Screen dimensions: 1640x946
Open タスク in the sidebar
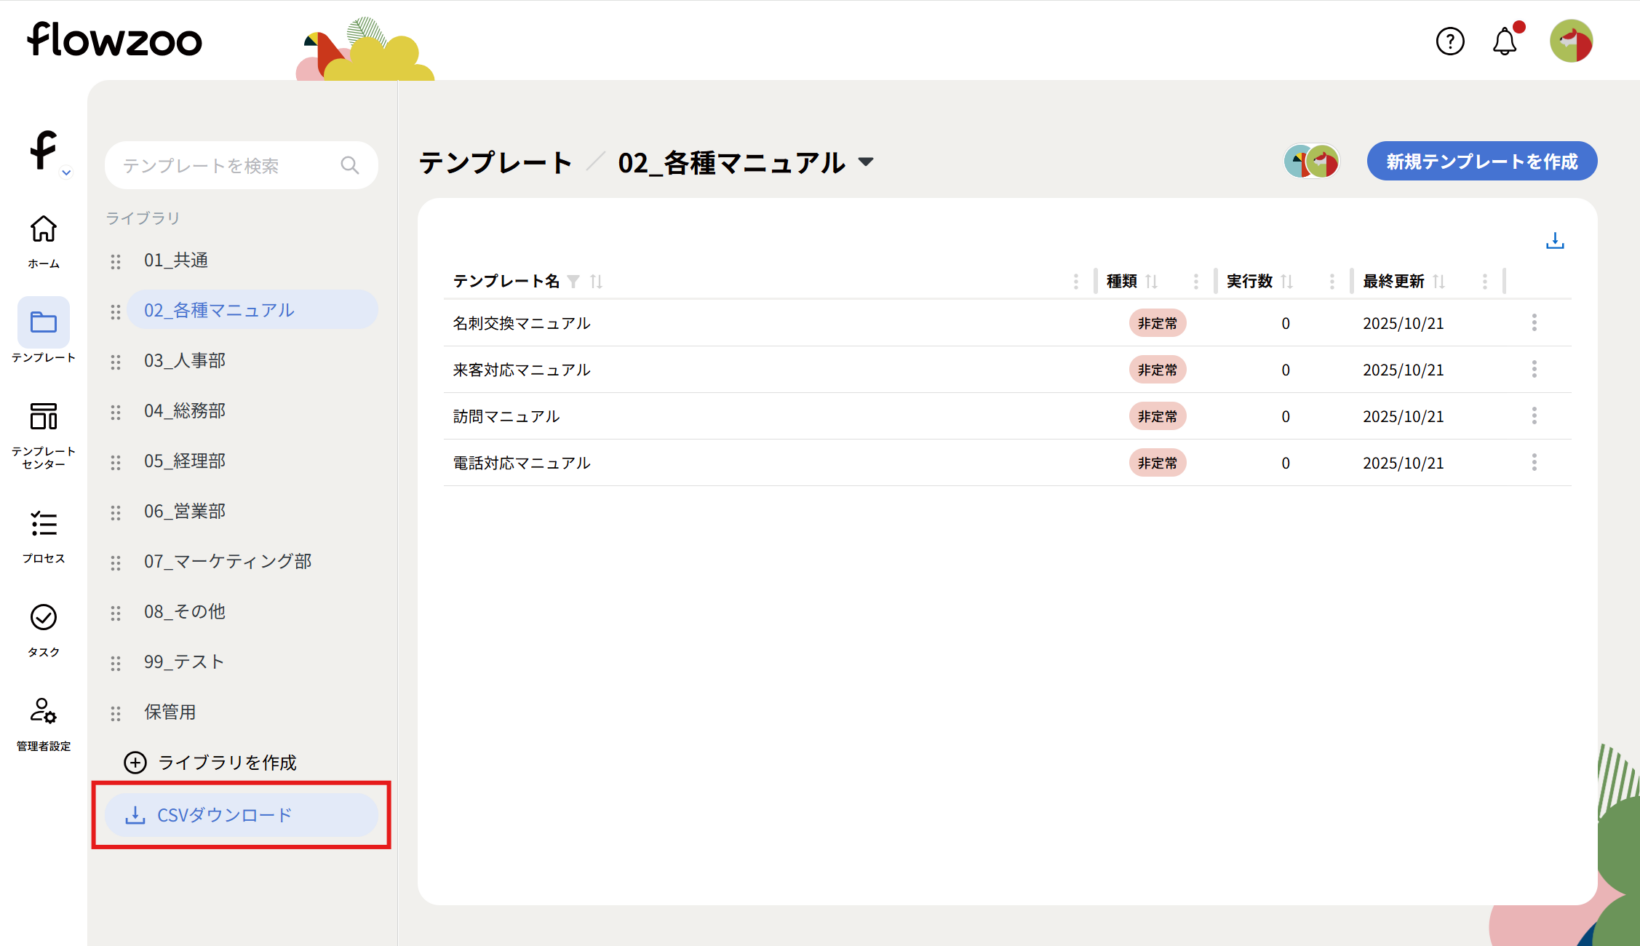43,629
